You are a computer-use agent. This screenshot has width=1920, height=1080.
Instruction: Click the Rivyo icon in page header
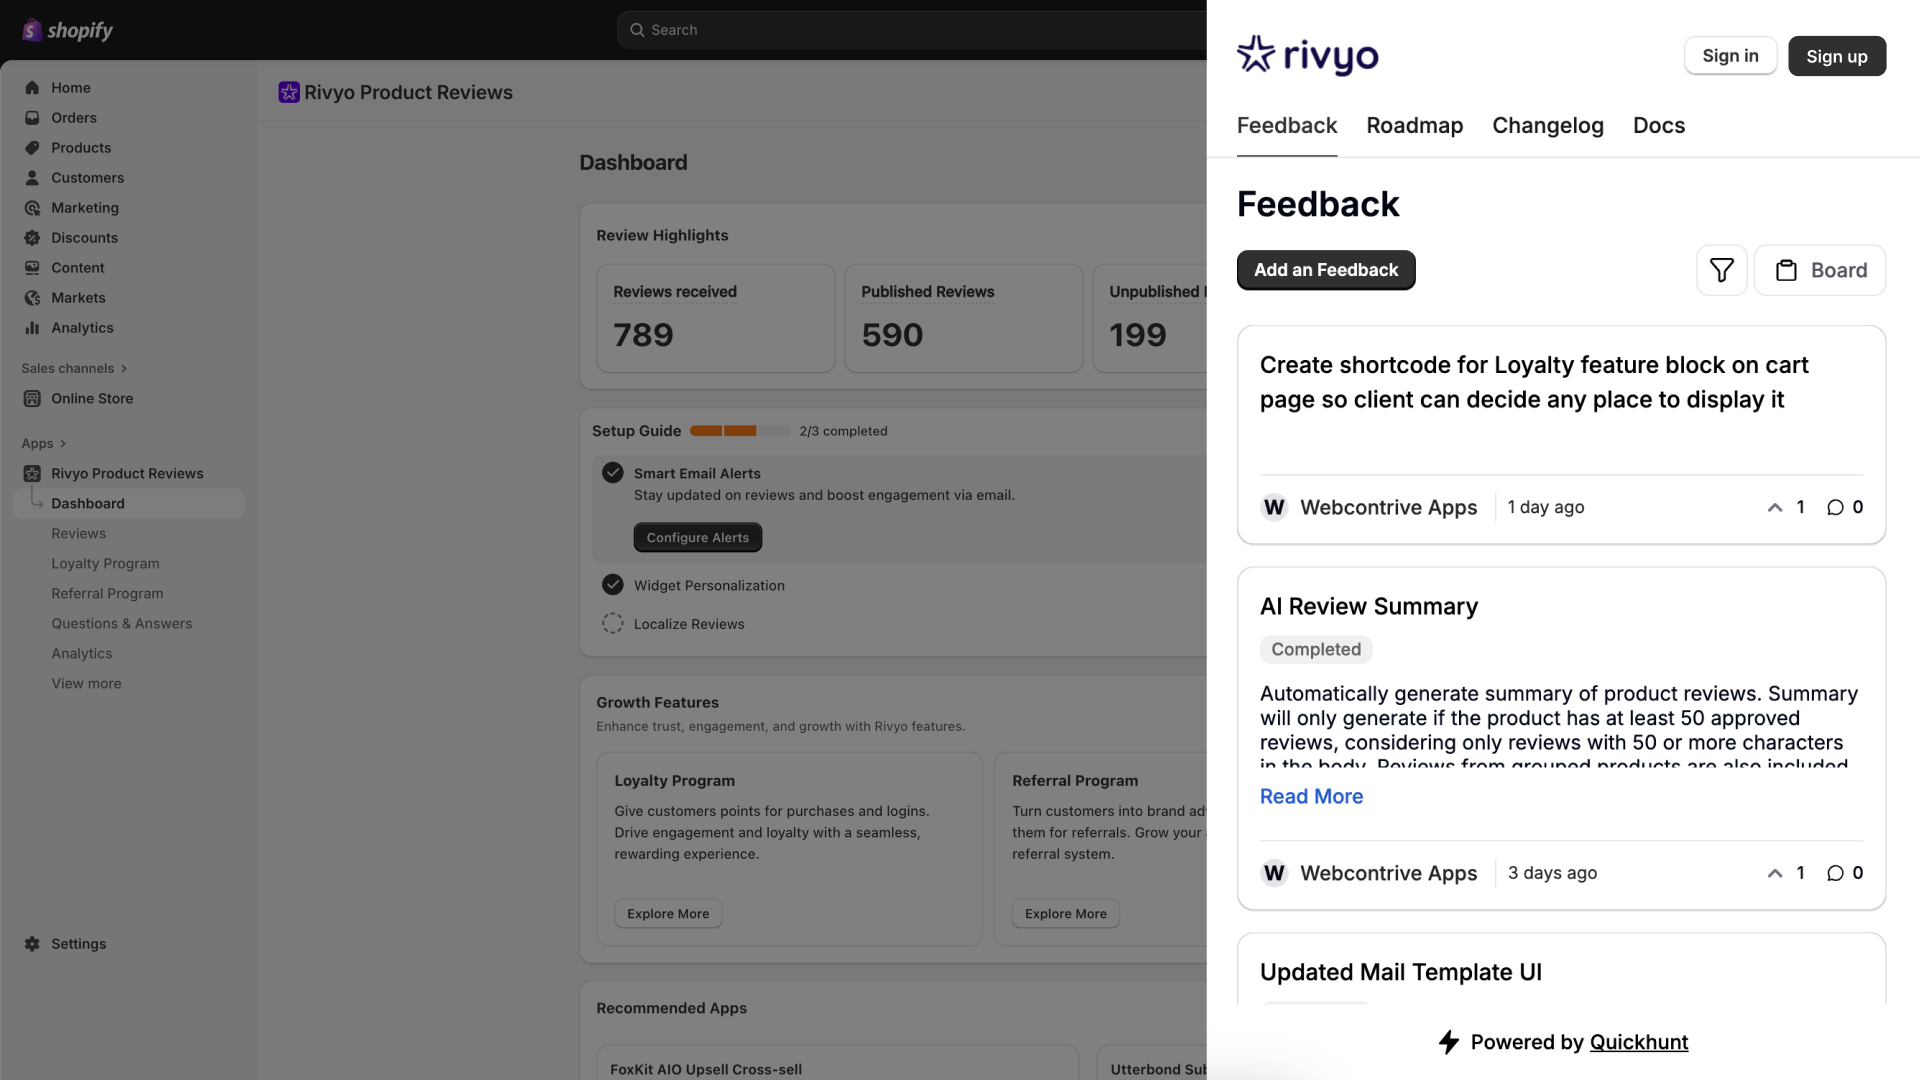coord(289,92)
